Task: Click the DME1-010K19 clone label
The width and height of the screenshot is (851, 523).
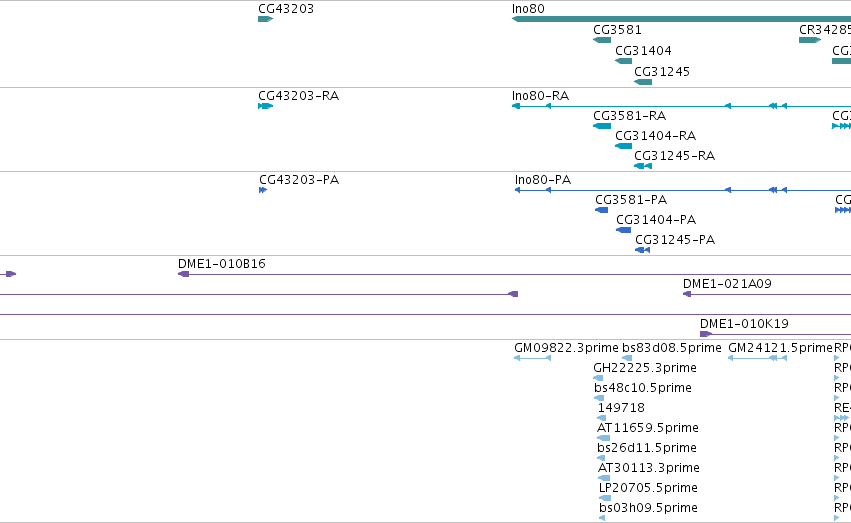Action: (744, 324)
